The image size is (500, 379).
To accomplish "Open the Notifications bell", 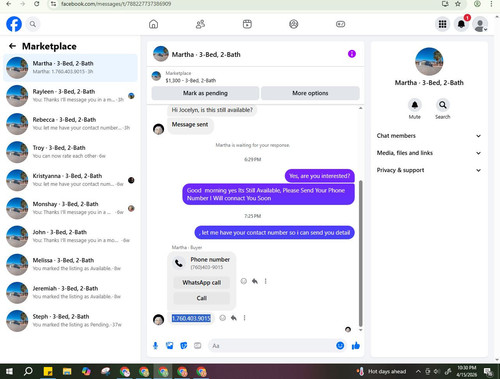I will pyautogui.click(x=461, y=24).
